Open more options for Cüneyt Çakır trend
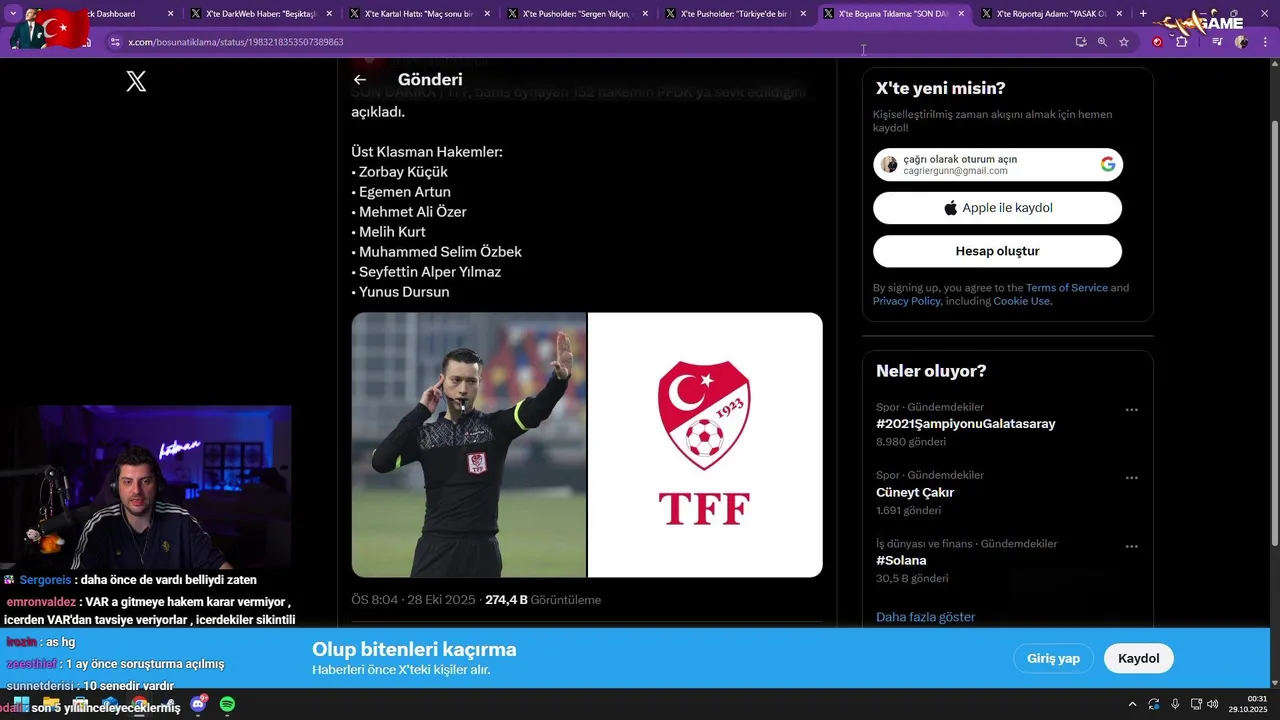 [1132, 478]
